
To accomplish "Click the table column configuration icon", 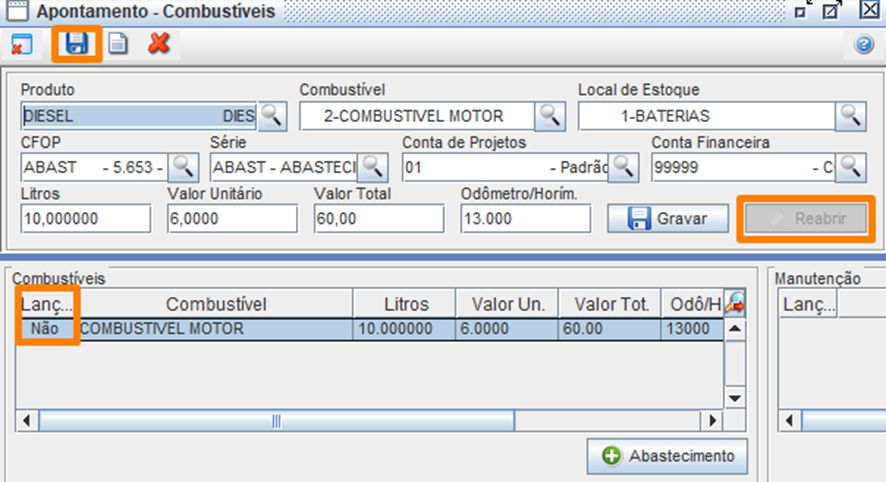I will [x=734, y=303].
